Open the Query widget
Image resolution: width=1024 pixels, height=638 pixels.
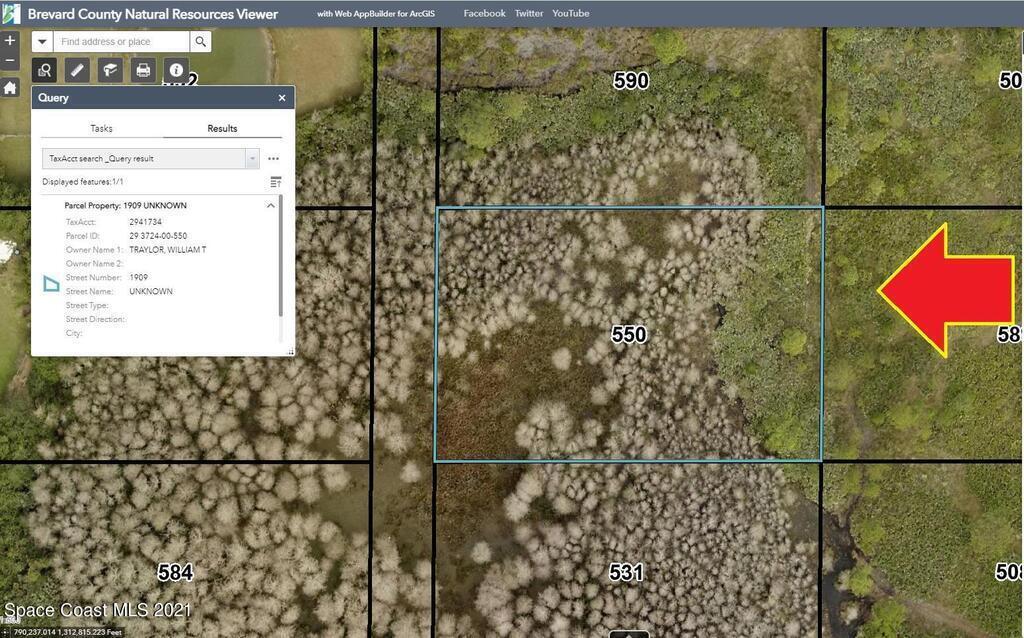point(45,70)
